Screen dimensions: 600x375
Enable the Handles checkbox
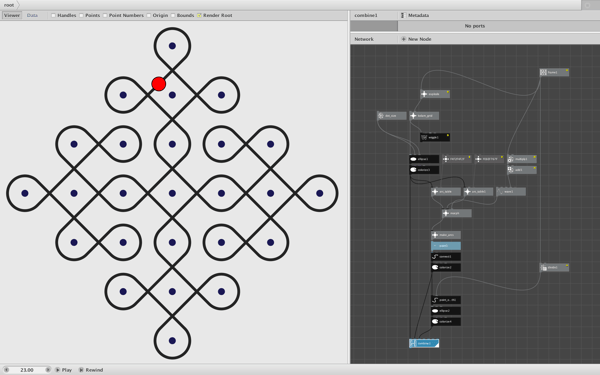pos(53,15)
